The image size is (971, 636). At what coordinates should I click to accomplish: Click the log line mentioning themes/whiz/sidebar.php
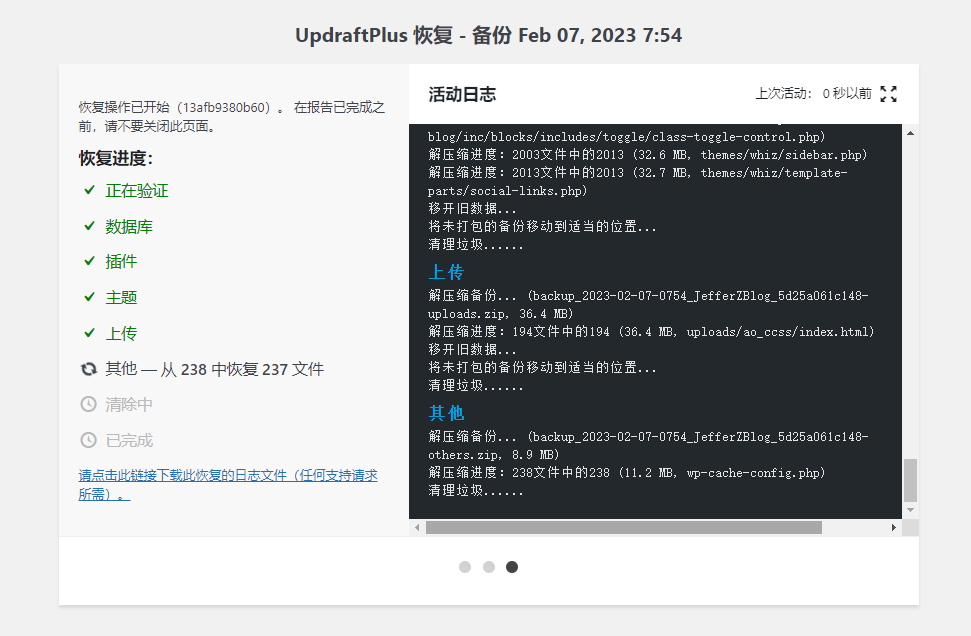pos(648,155)
